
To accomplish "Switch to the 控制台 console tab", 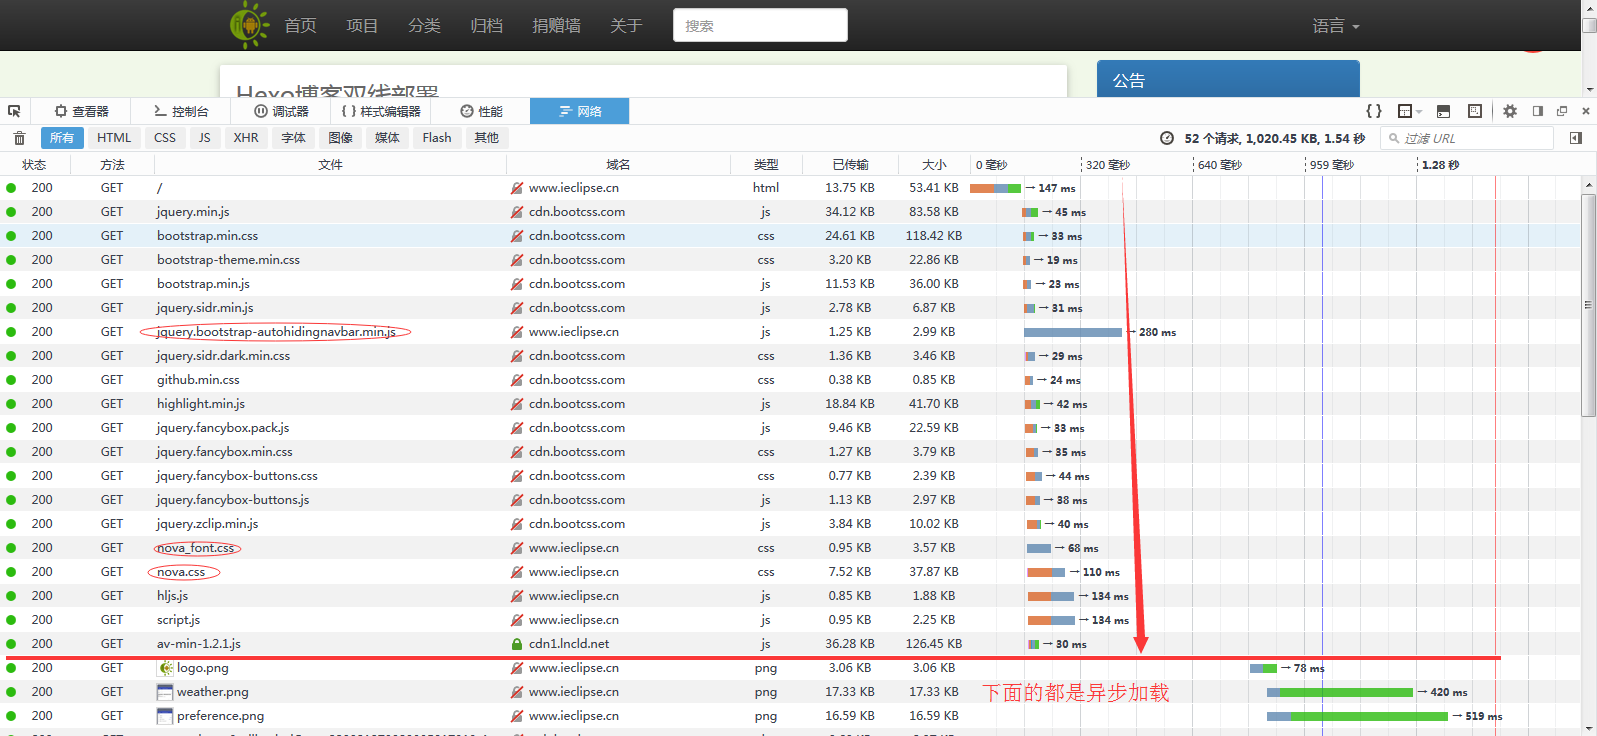I will pos(181,111).
